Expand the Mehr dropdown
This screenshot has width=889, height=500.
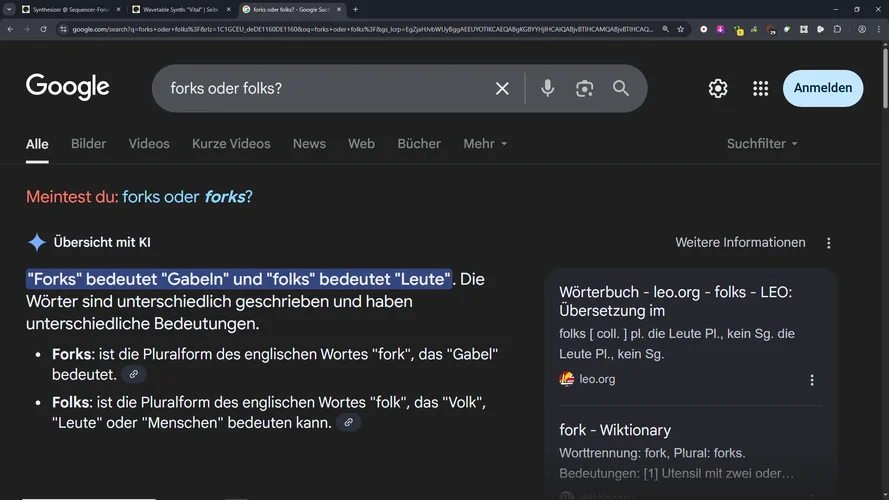(485, 144)
